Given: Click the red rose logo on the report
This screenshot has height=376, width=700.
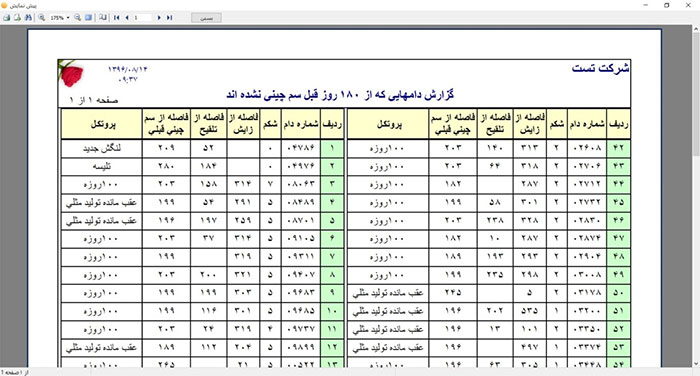Looking at the screenshot, I should click(71, 74).
